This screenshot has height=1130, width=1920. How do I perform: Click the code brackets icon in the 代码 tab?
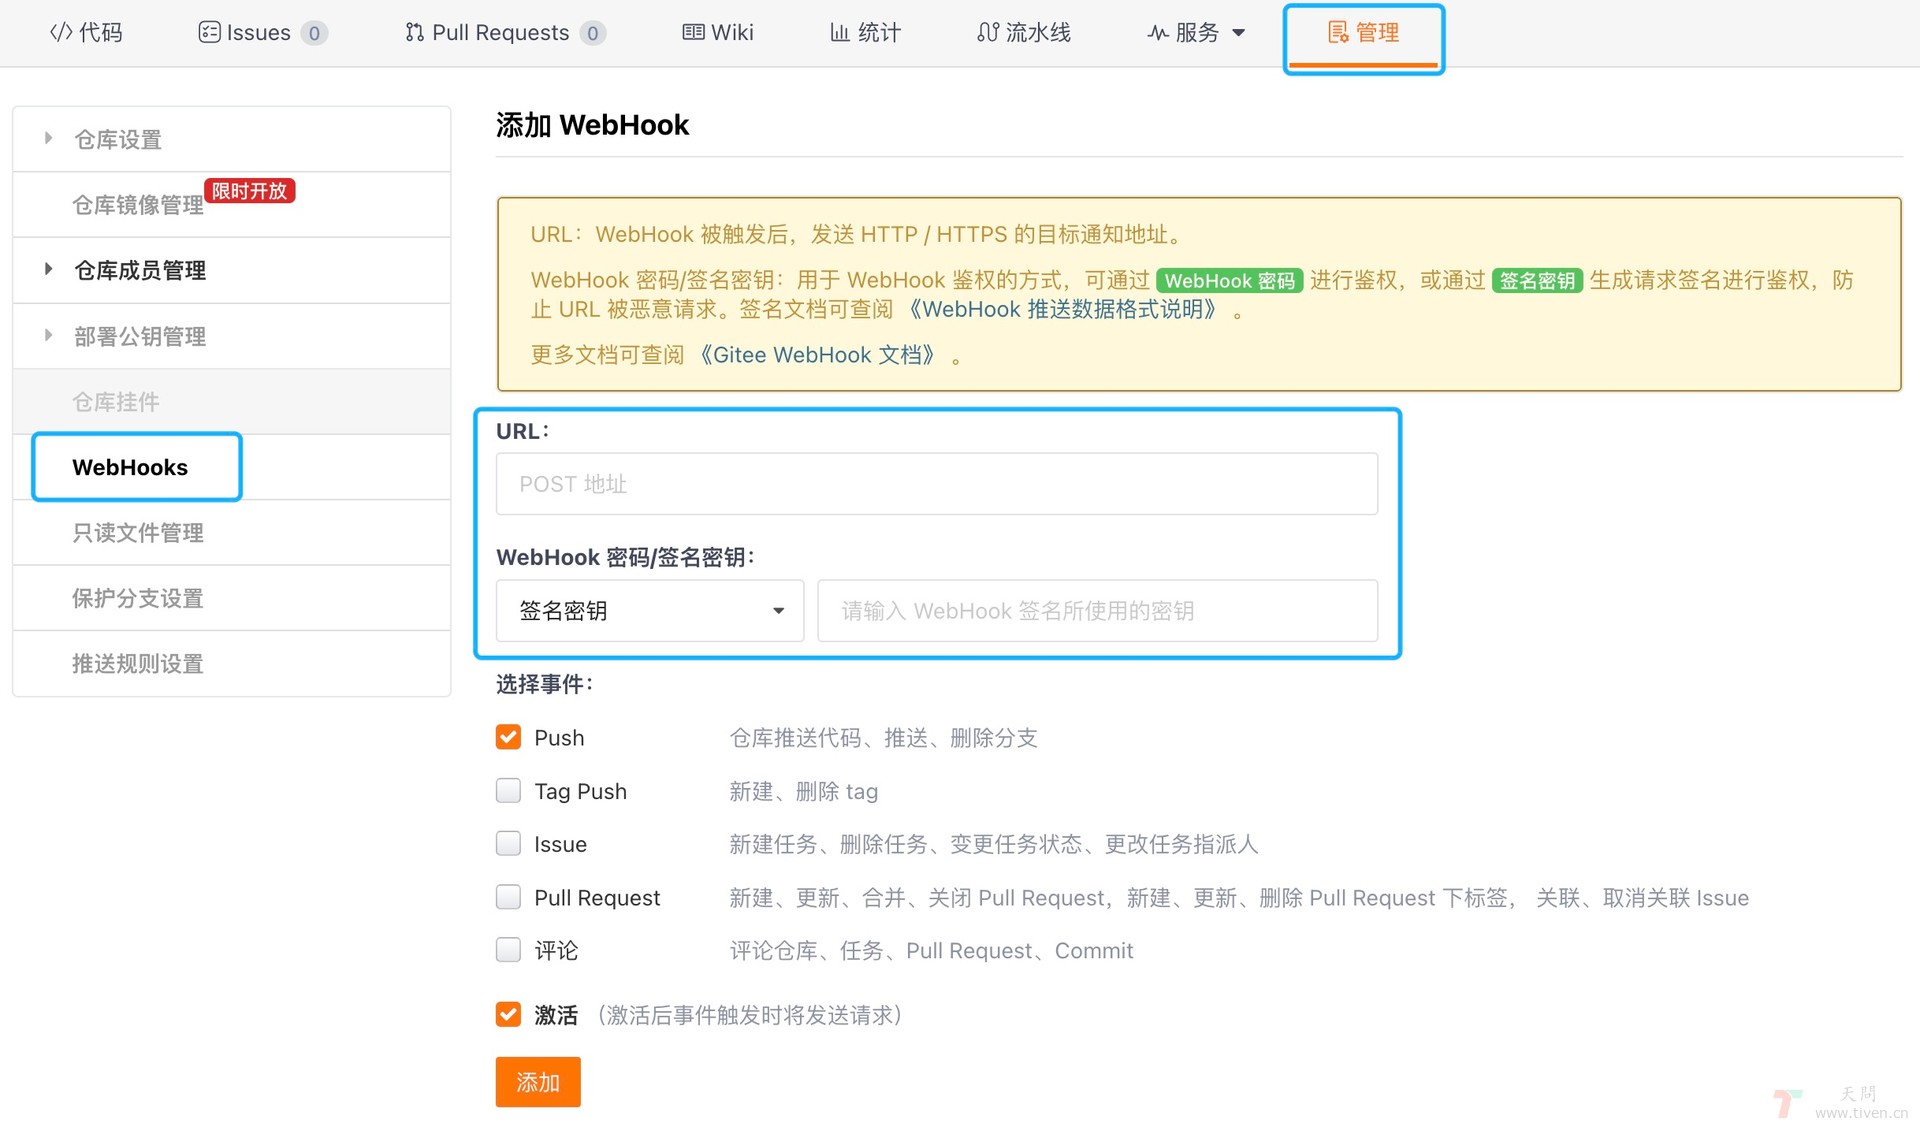tap(61, 32)
